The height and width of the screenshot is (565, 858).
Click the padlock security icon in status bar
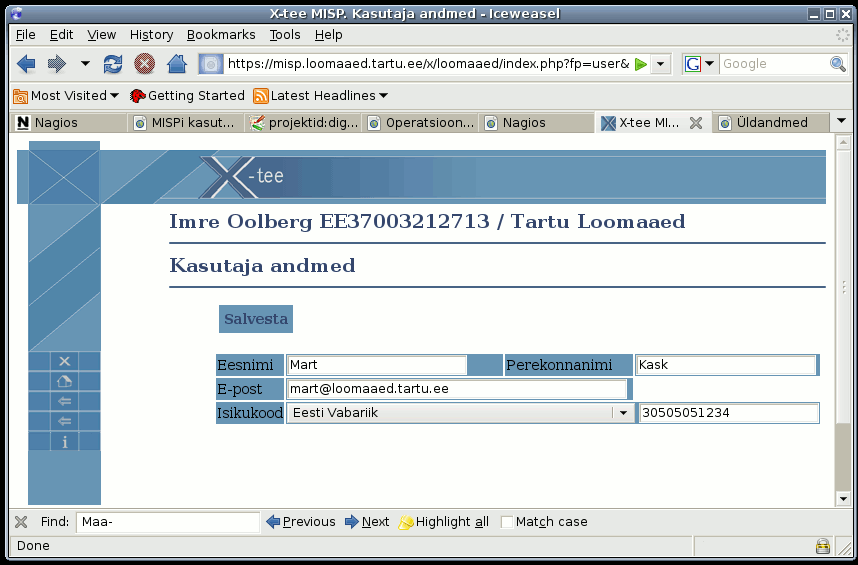[x=822, y=546]
